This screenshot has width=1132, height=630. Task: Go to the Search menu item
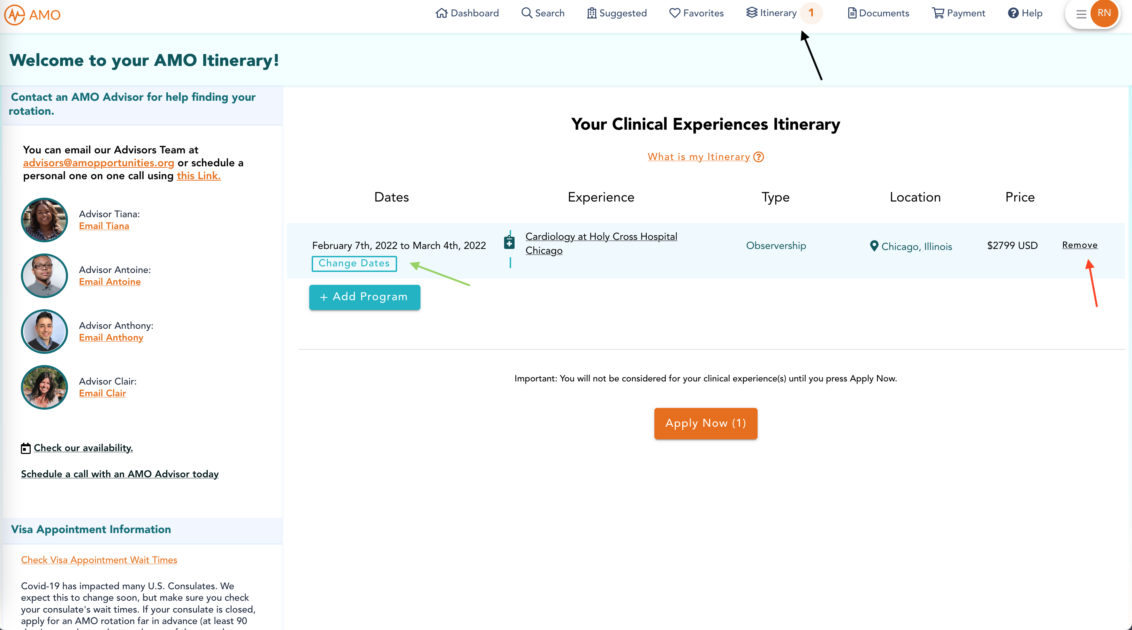[543, 13]
